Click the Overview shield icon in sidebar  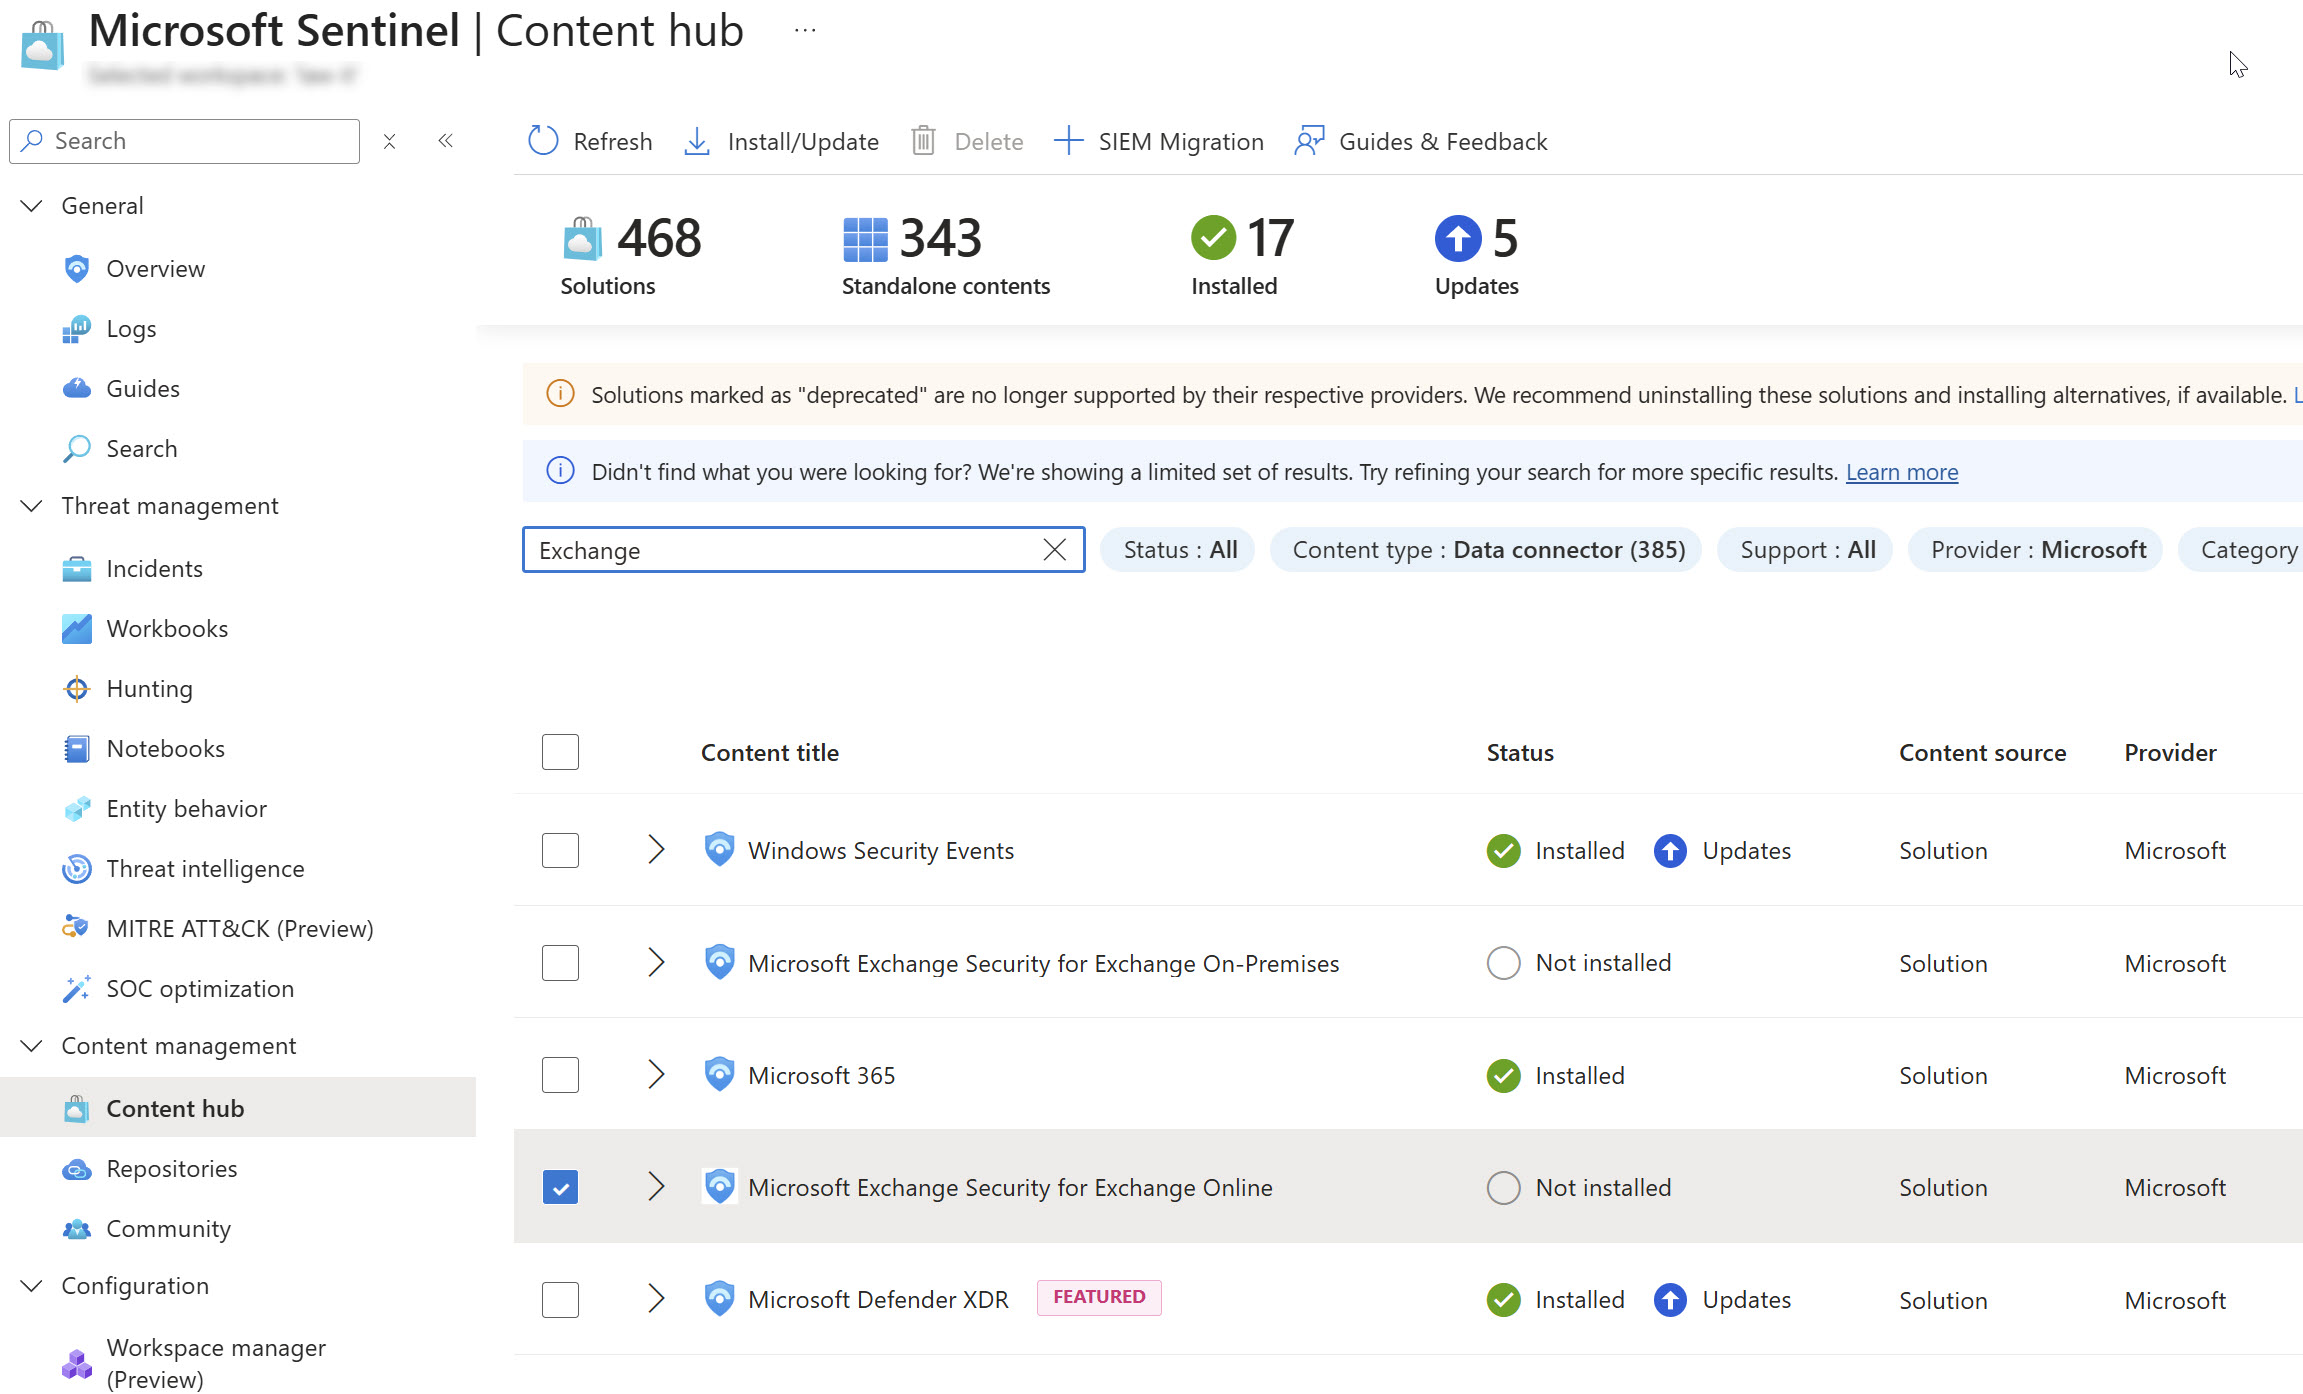[x=77, y=269]
